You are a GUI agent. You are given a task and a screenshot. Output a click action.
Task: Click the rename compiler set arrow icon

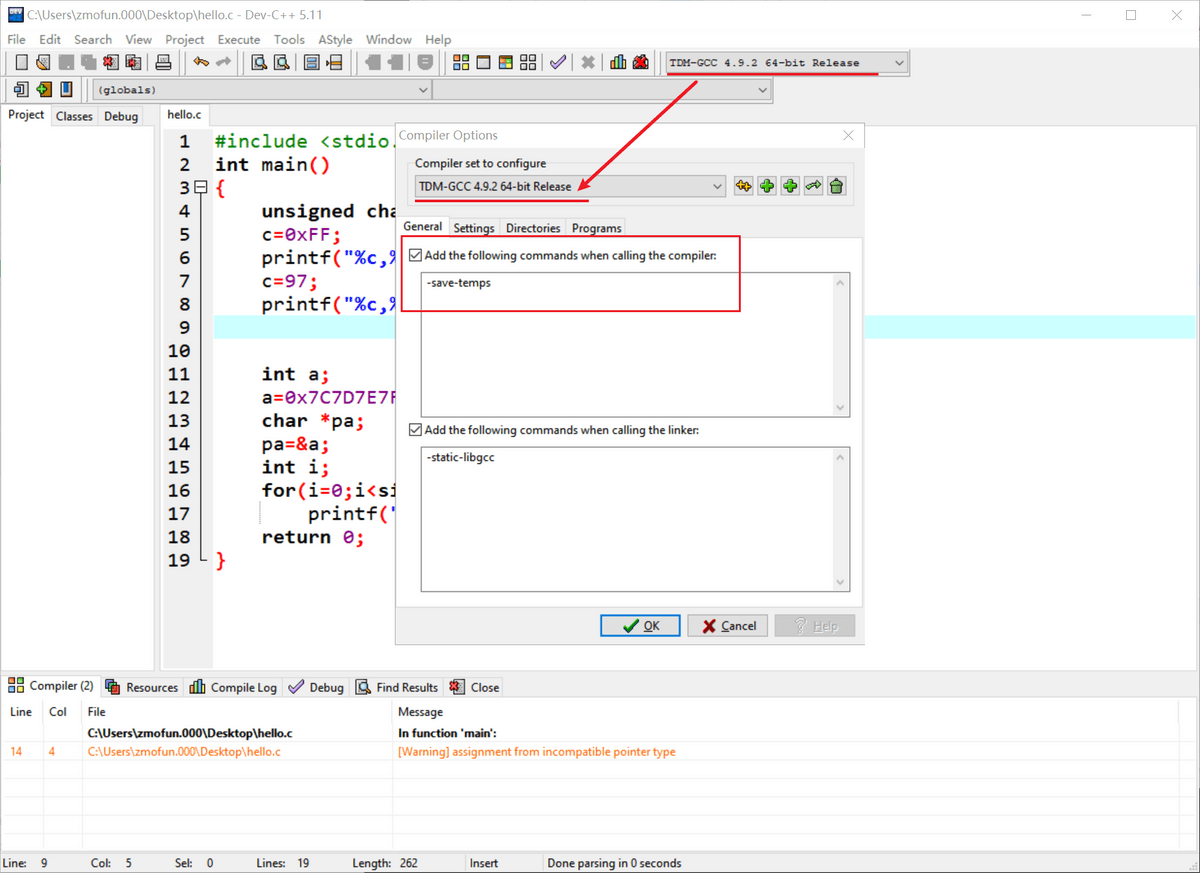(x=812, y=185)
